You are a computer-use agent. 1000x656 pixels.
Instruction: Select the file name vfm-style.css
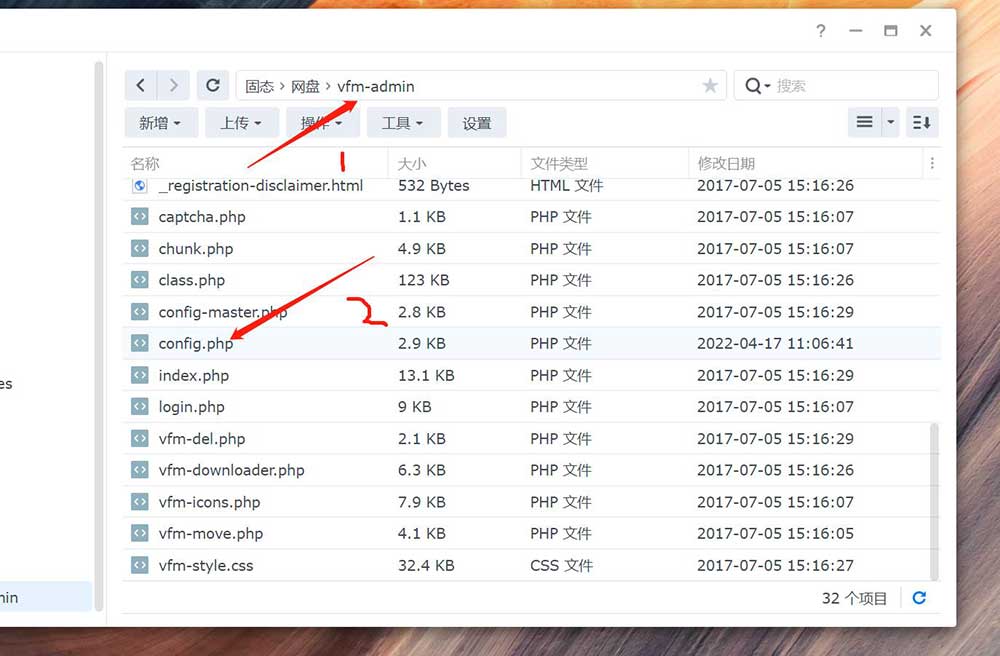205,565
